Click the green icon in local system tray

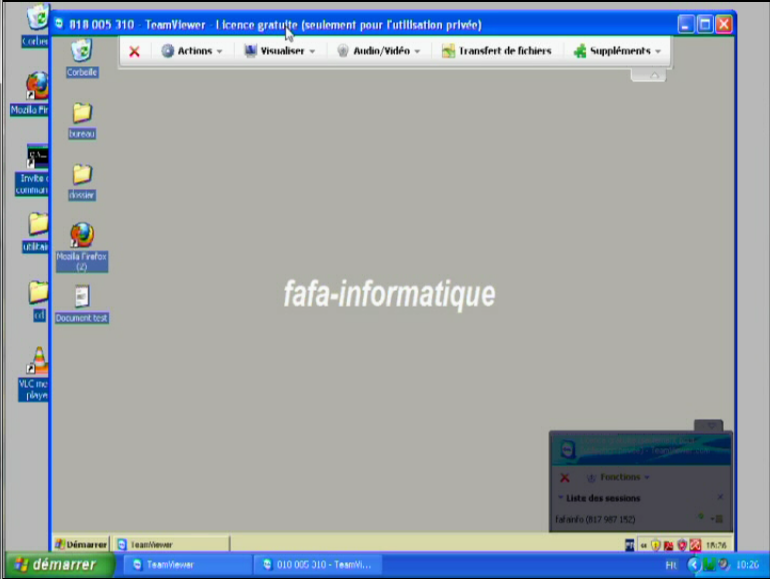click(709, 565)
